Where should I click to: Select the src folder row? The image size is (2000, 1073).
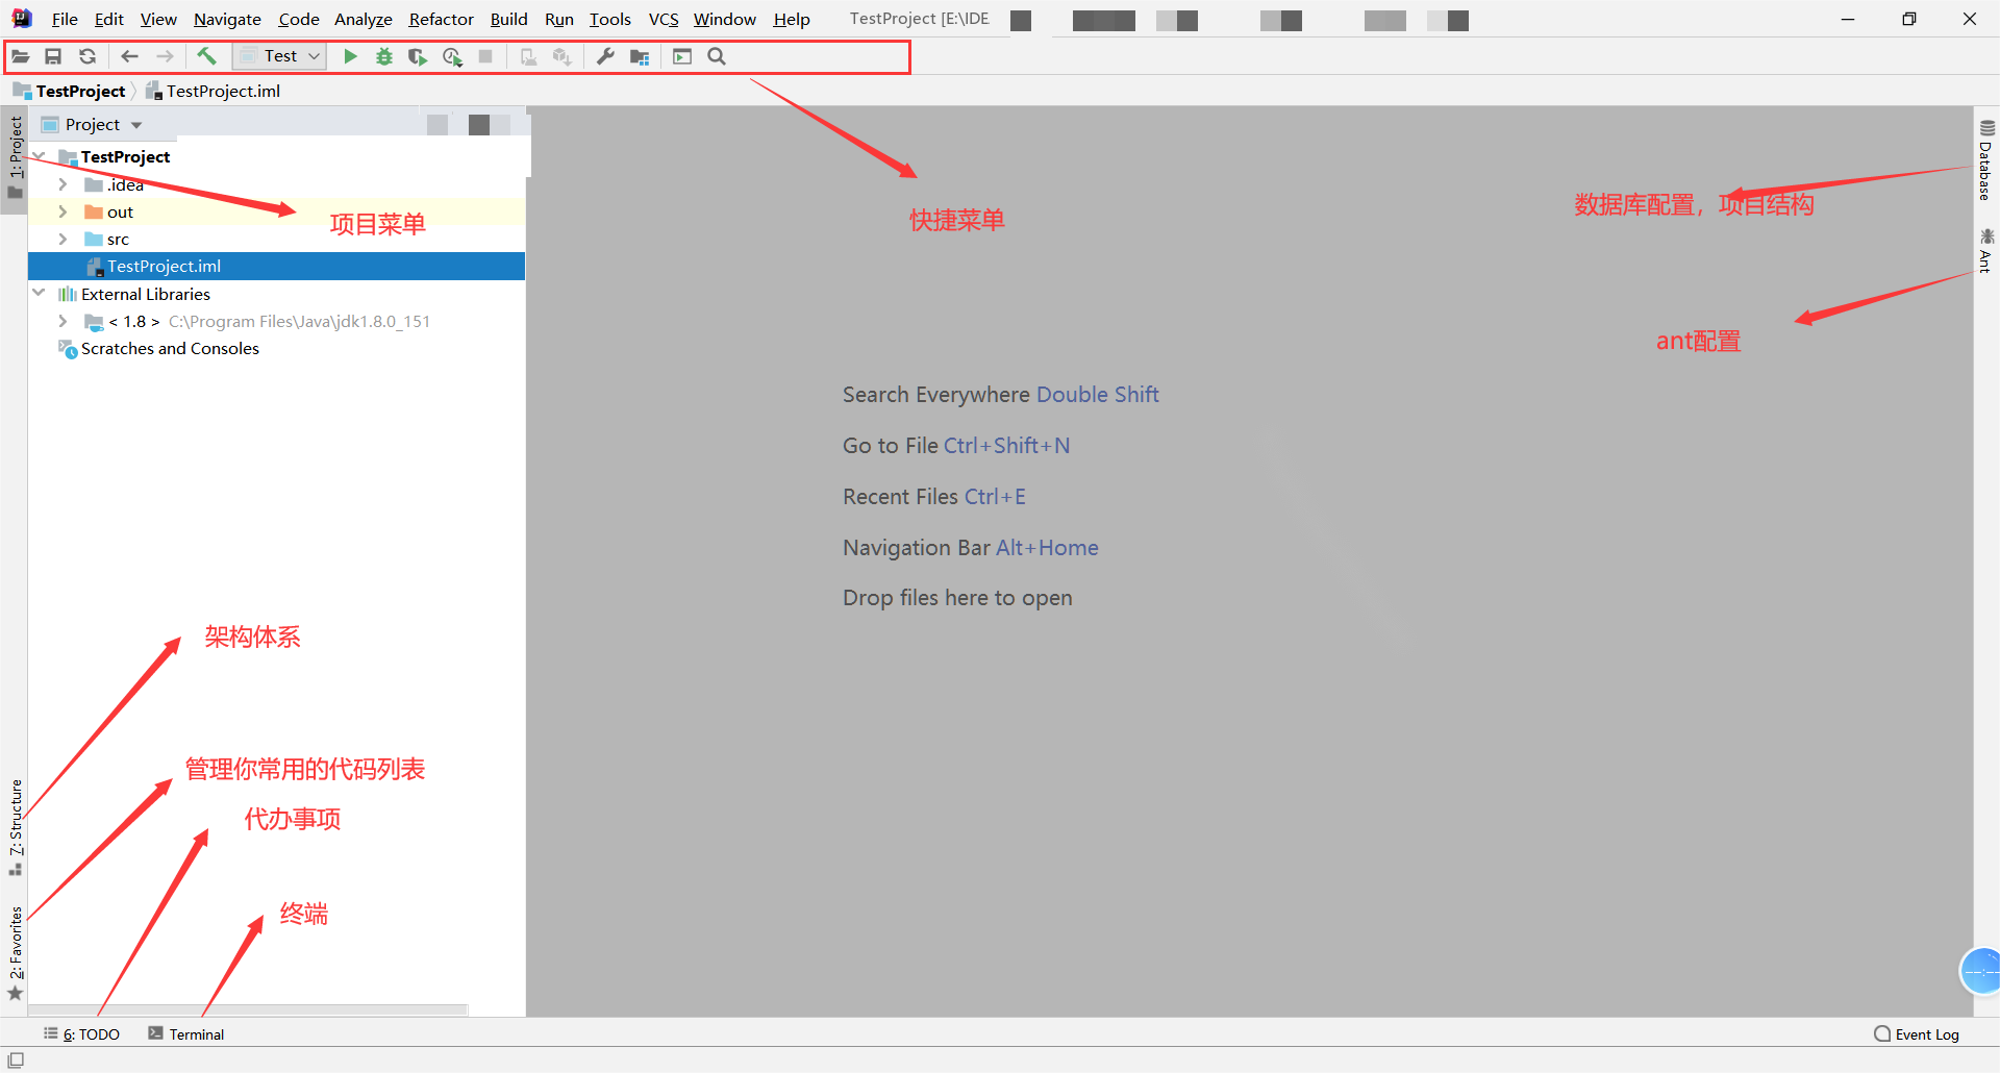[x=276, y=239]
